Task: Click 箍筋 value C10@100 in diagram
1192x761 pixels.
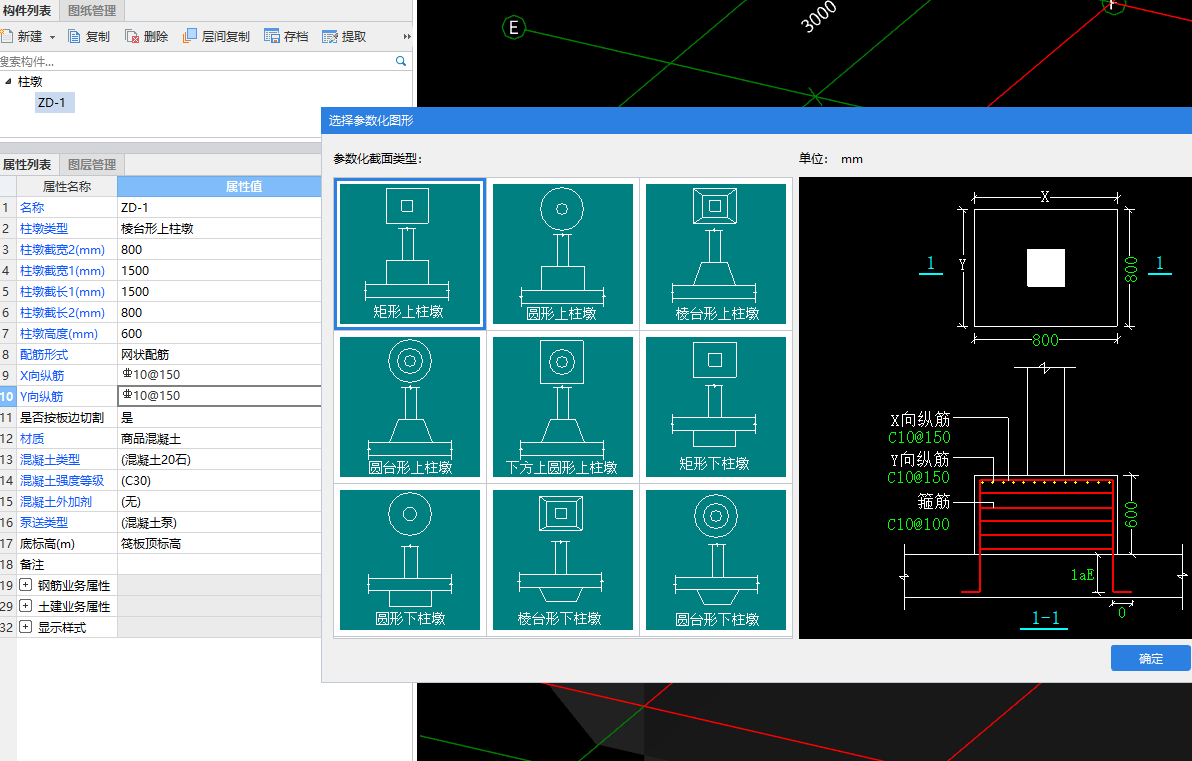Action: click(x=918, y=524)
